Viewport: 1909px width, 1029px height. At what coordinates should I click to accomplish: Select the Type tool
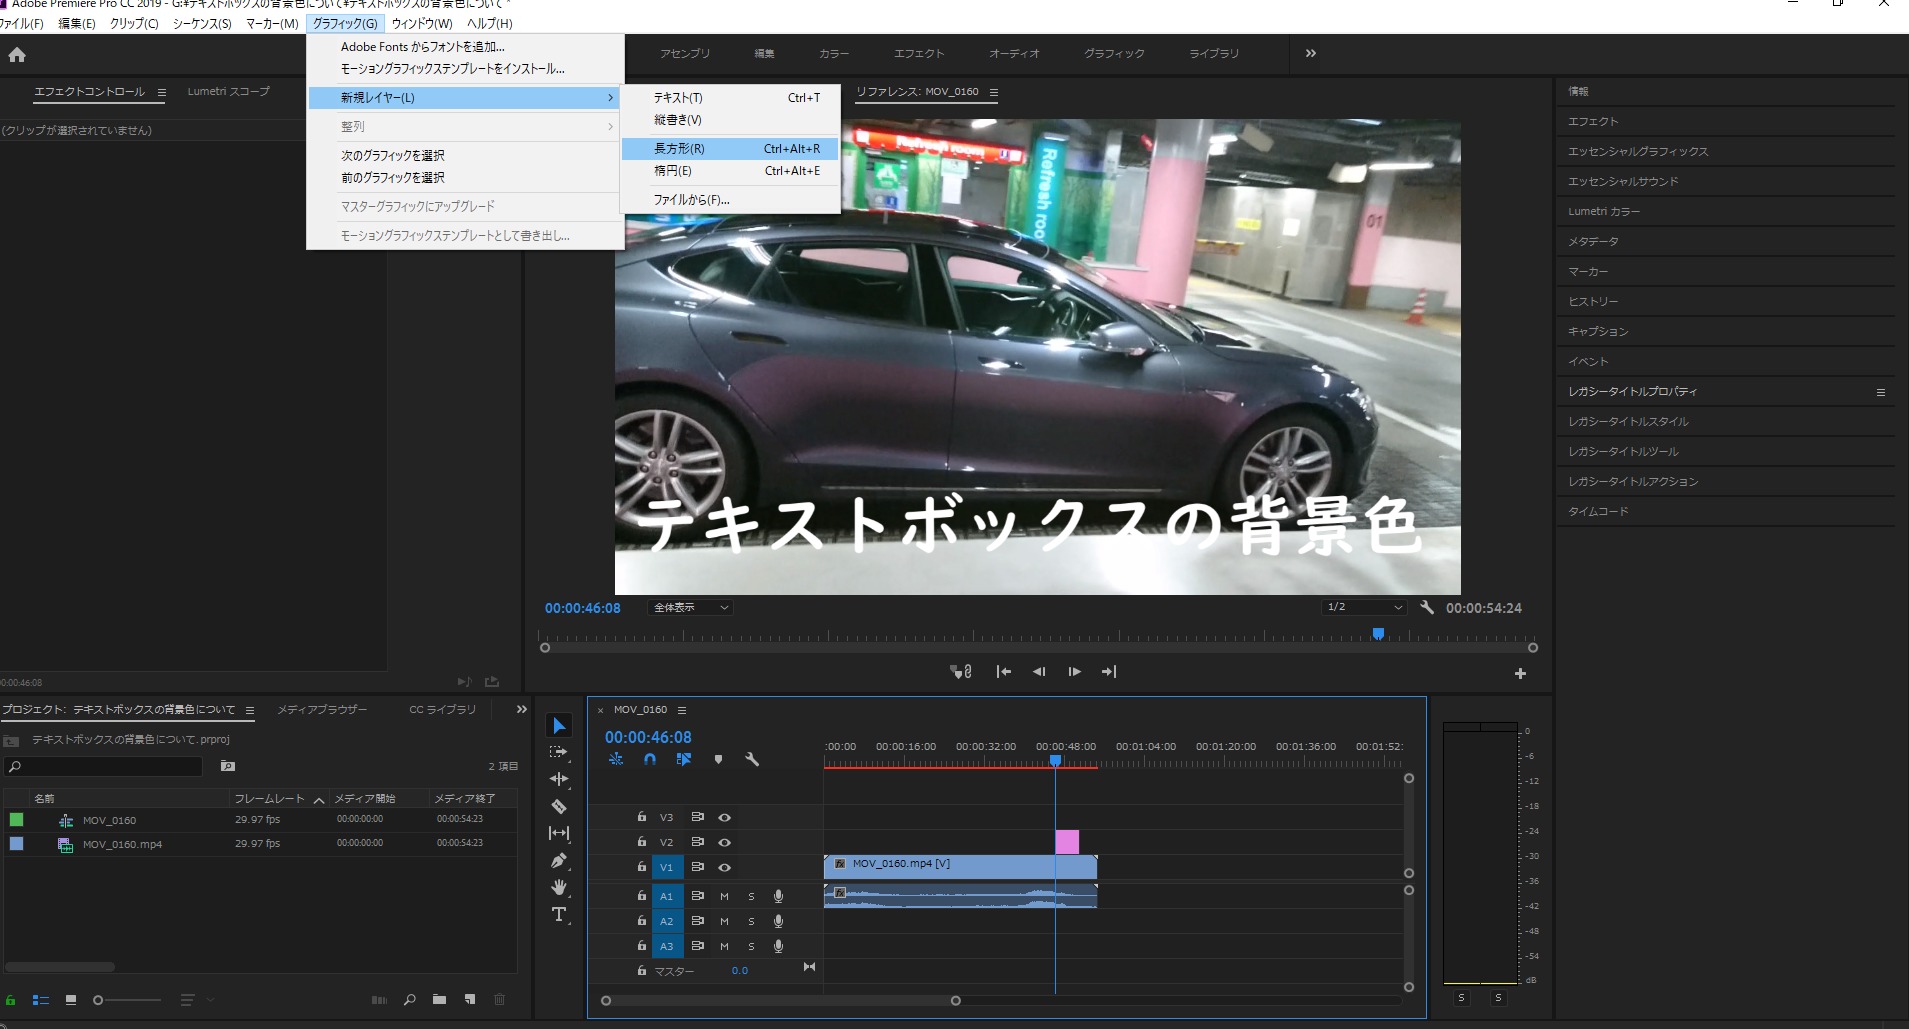pos(559,914)
